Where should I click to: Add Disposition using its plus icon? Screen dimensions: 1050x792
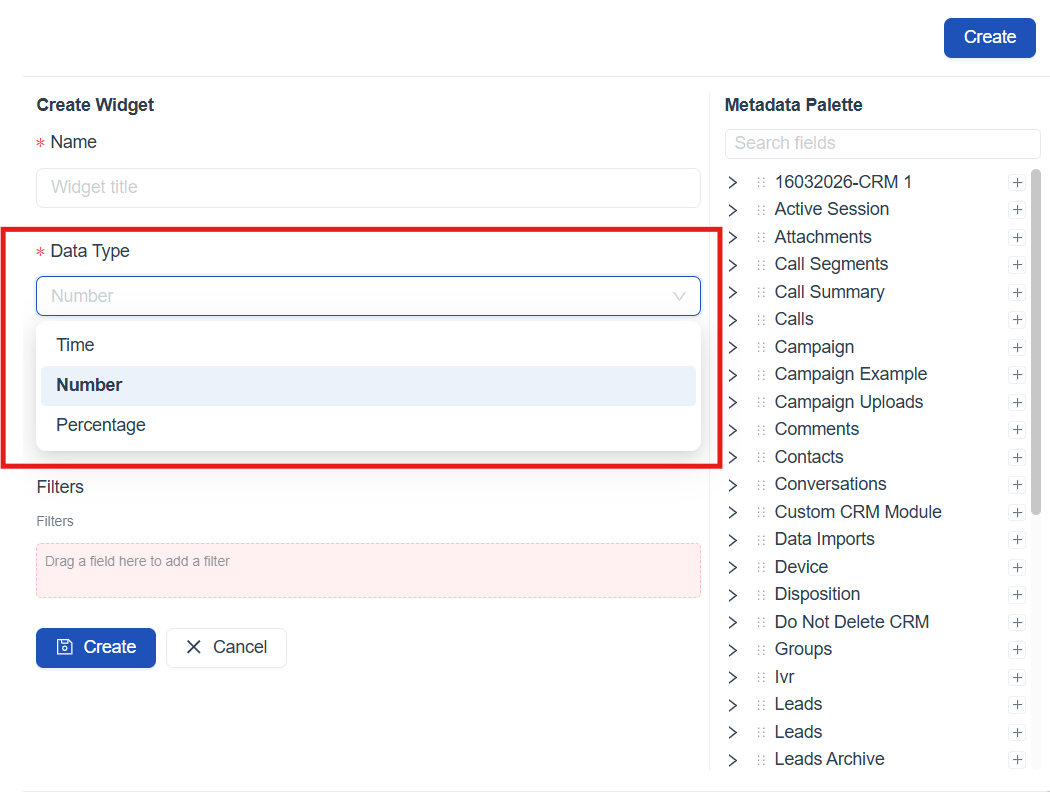[1017, 595]
